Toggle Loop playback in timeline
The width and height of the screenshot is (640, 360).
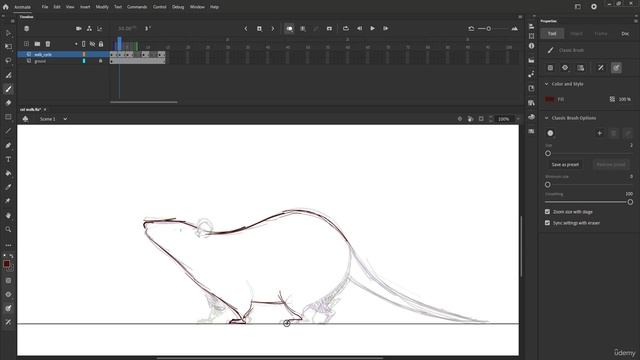pos(346,29)
